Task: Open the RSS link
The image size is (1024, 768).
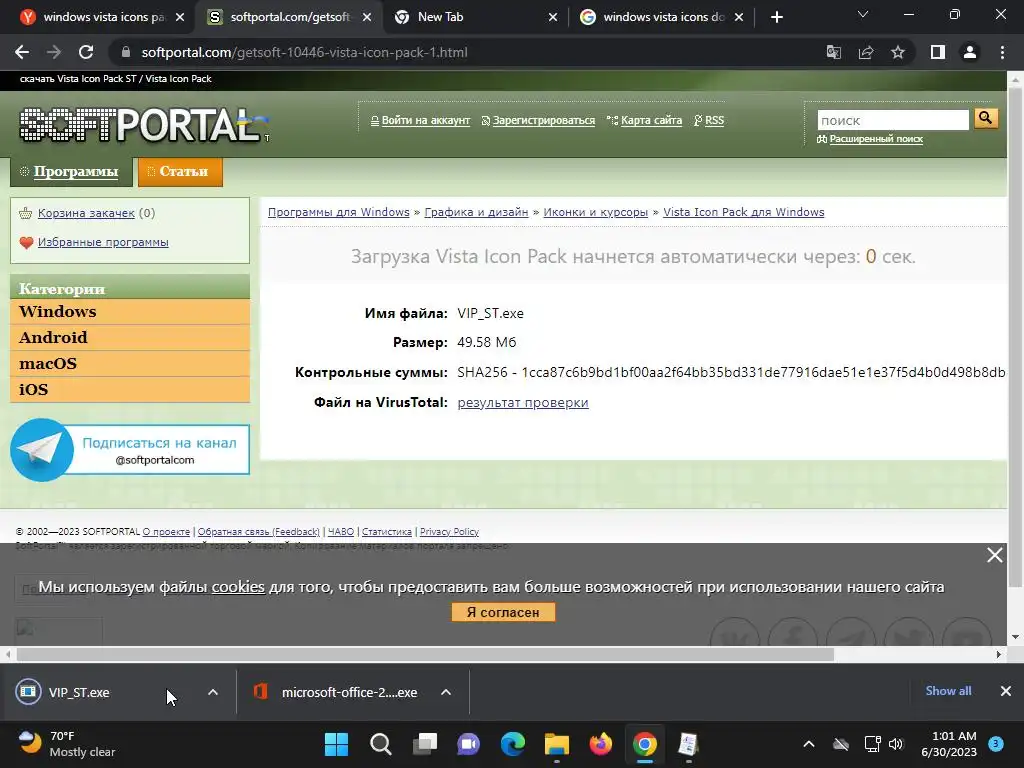Action: click(714, 120)
